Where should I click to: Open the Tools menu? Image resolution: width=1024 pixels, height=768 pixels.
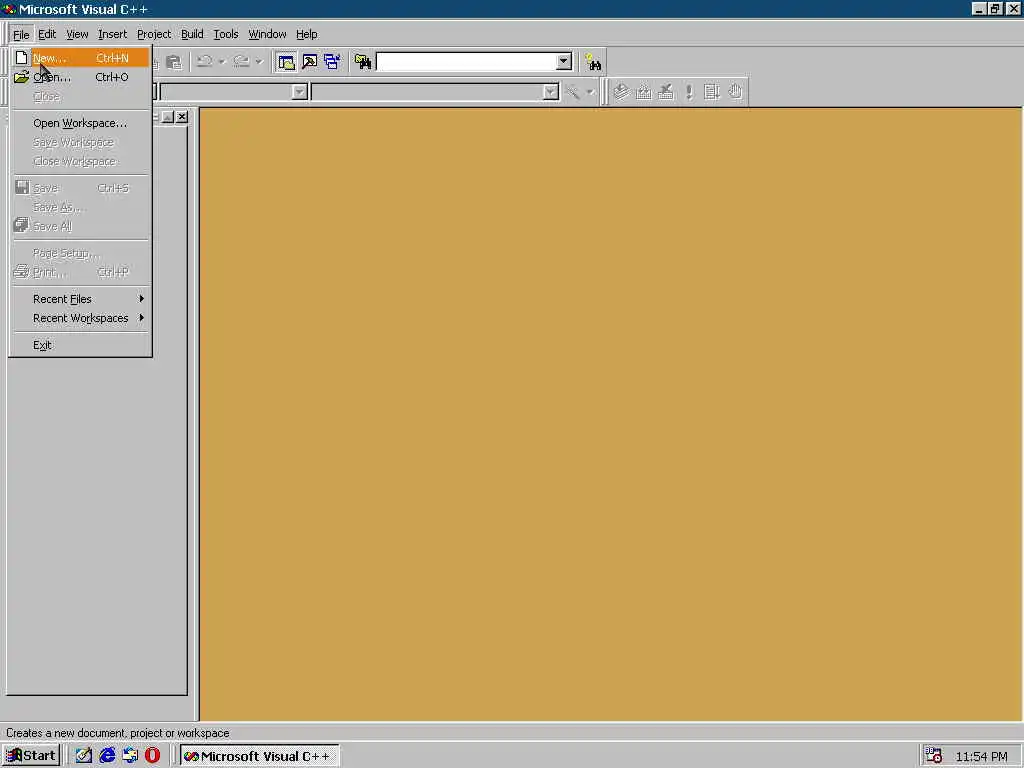point(226,34)
